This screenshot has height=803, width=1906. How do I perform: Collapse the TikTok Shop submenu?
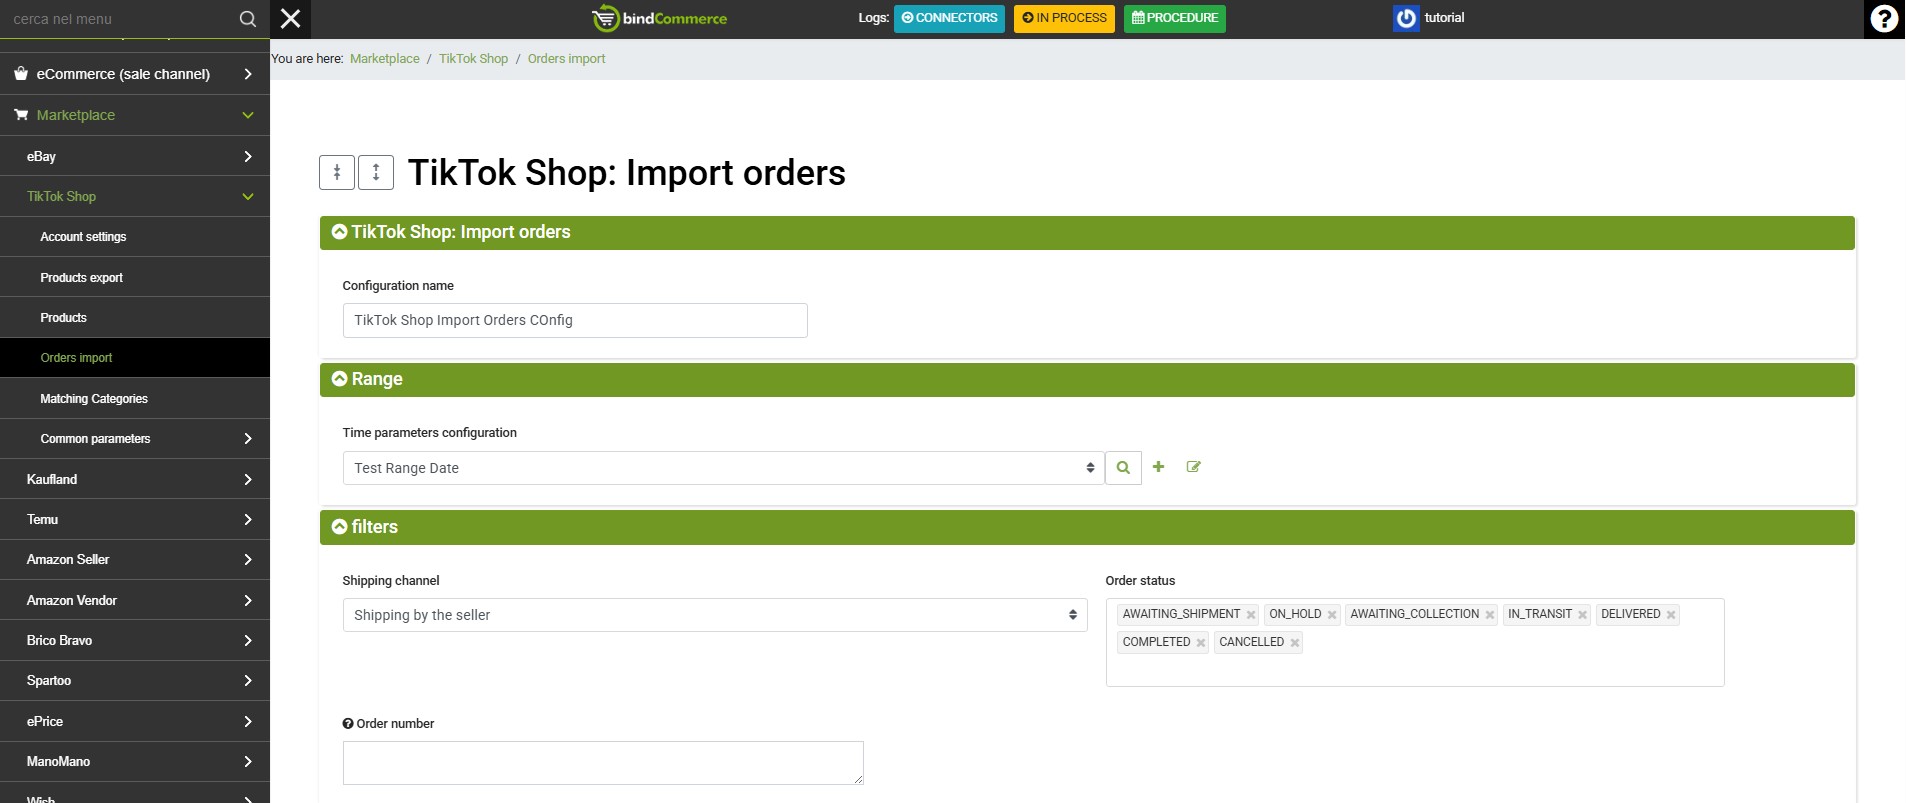(x=135, y=197)
